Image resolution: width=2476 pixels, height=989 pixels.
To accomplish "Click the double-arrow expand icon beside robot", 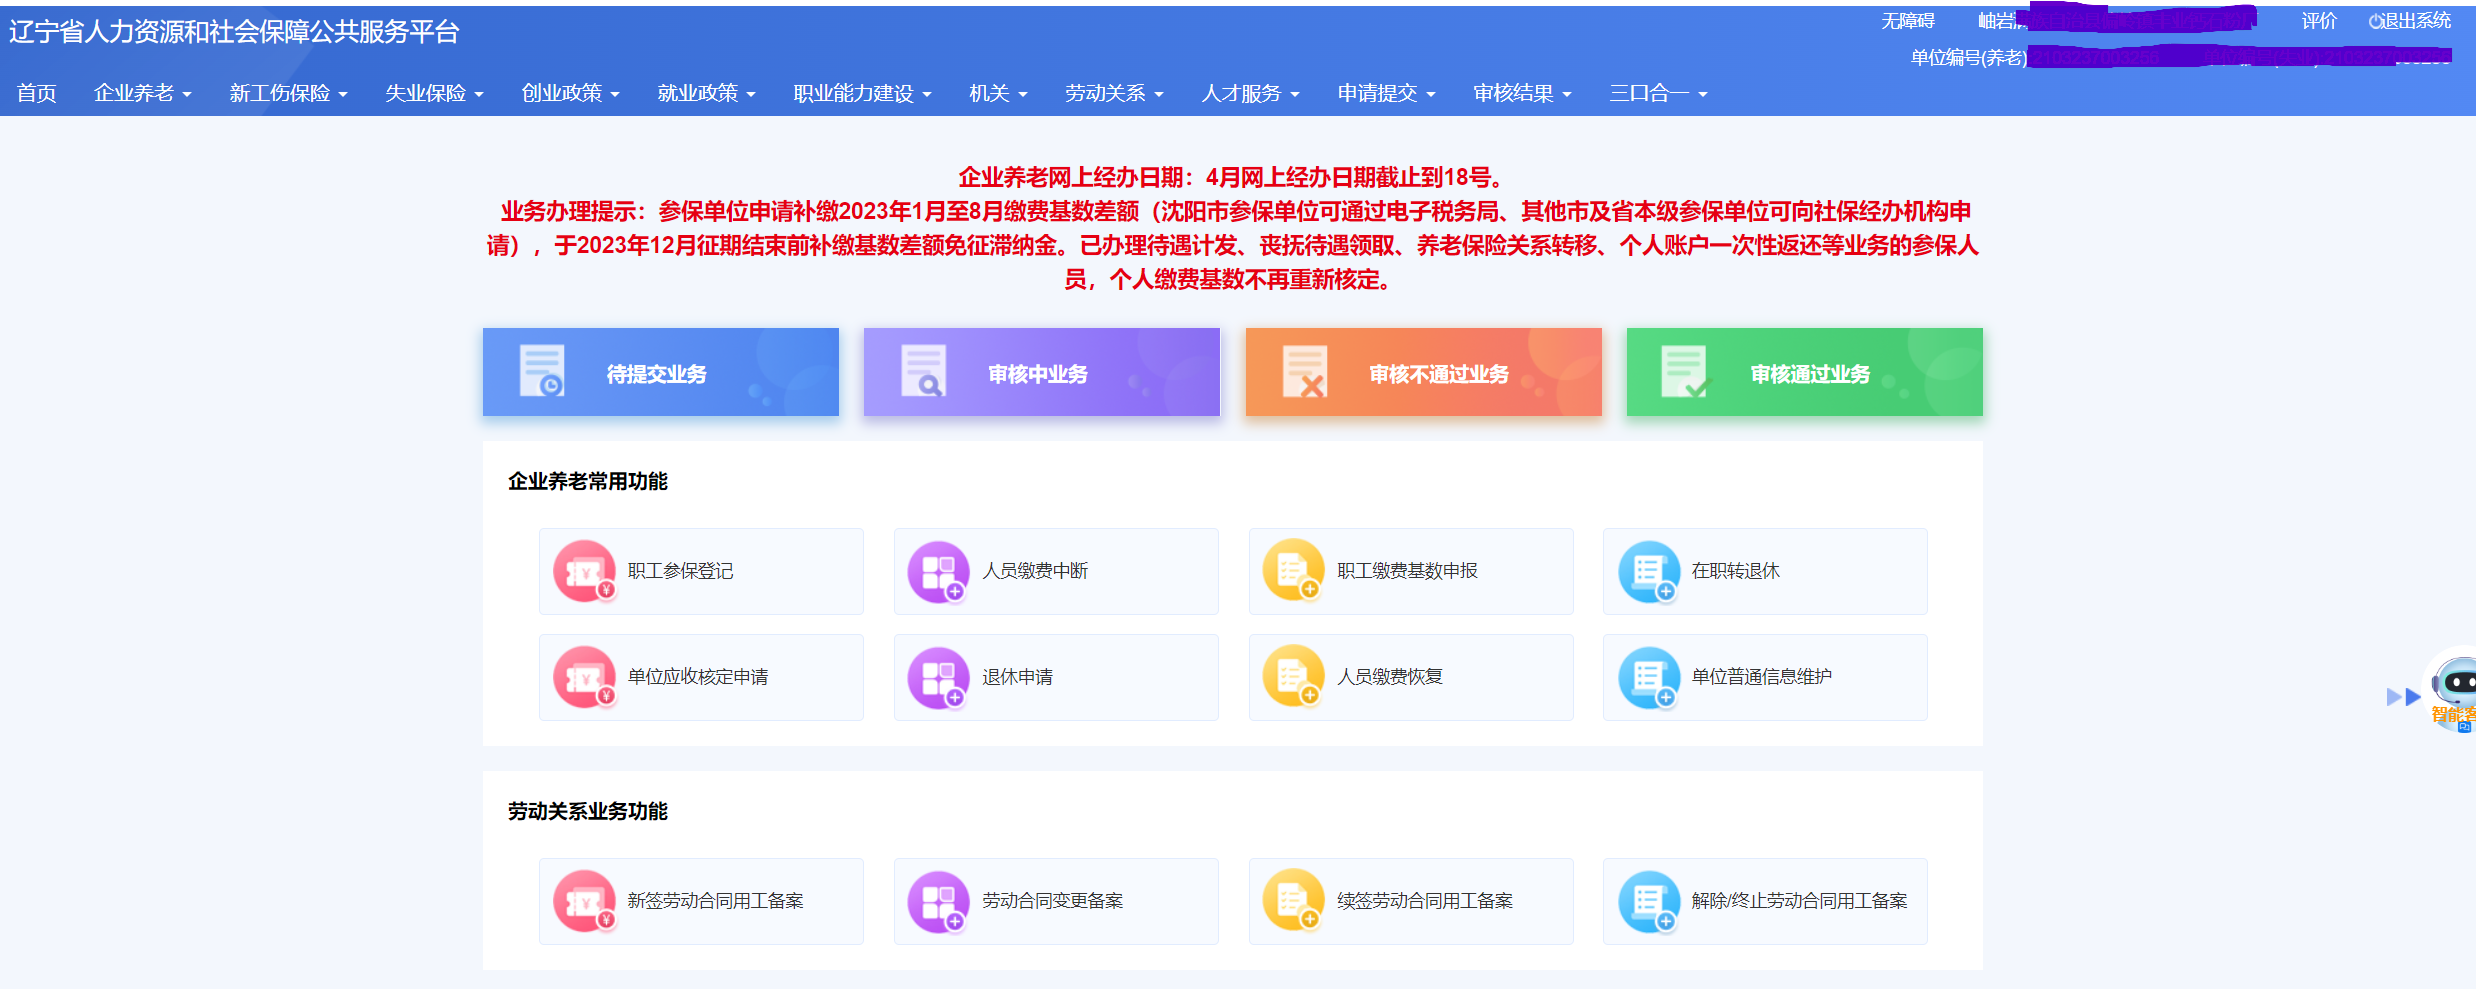I will tap(2403, 697).
